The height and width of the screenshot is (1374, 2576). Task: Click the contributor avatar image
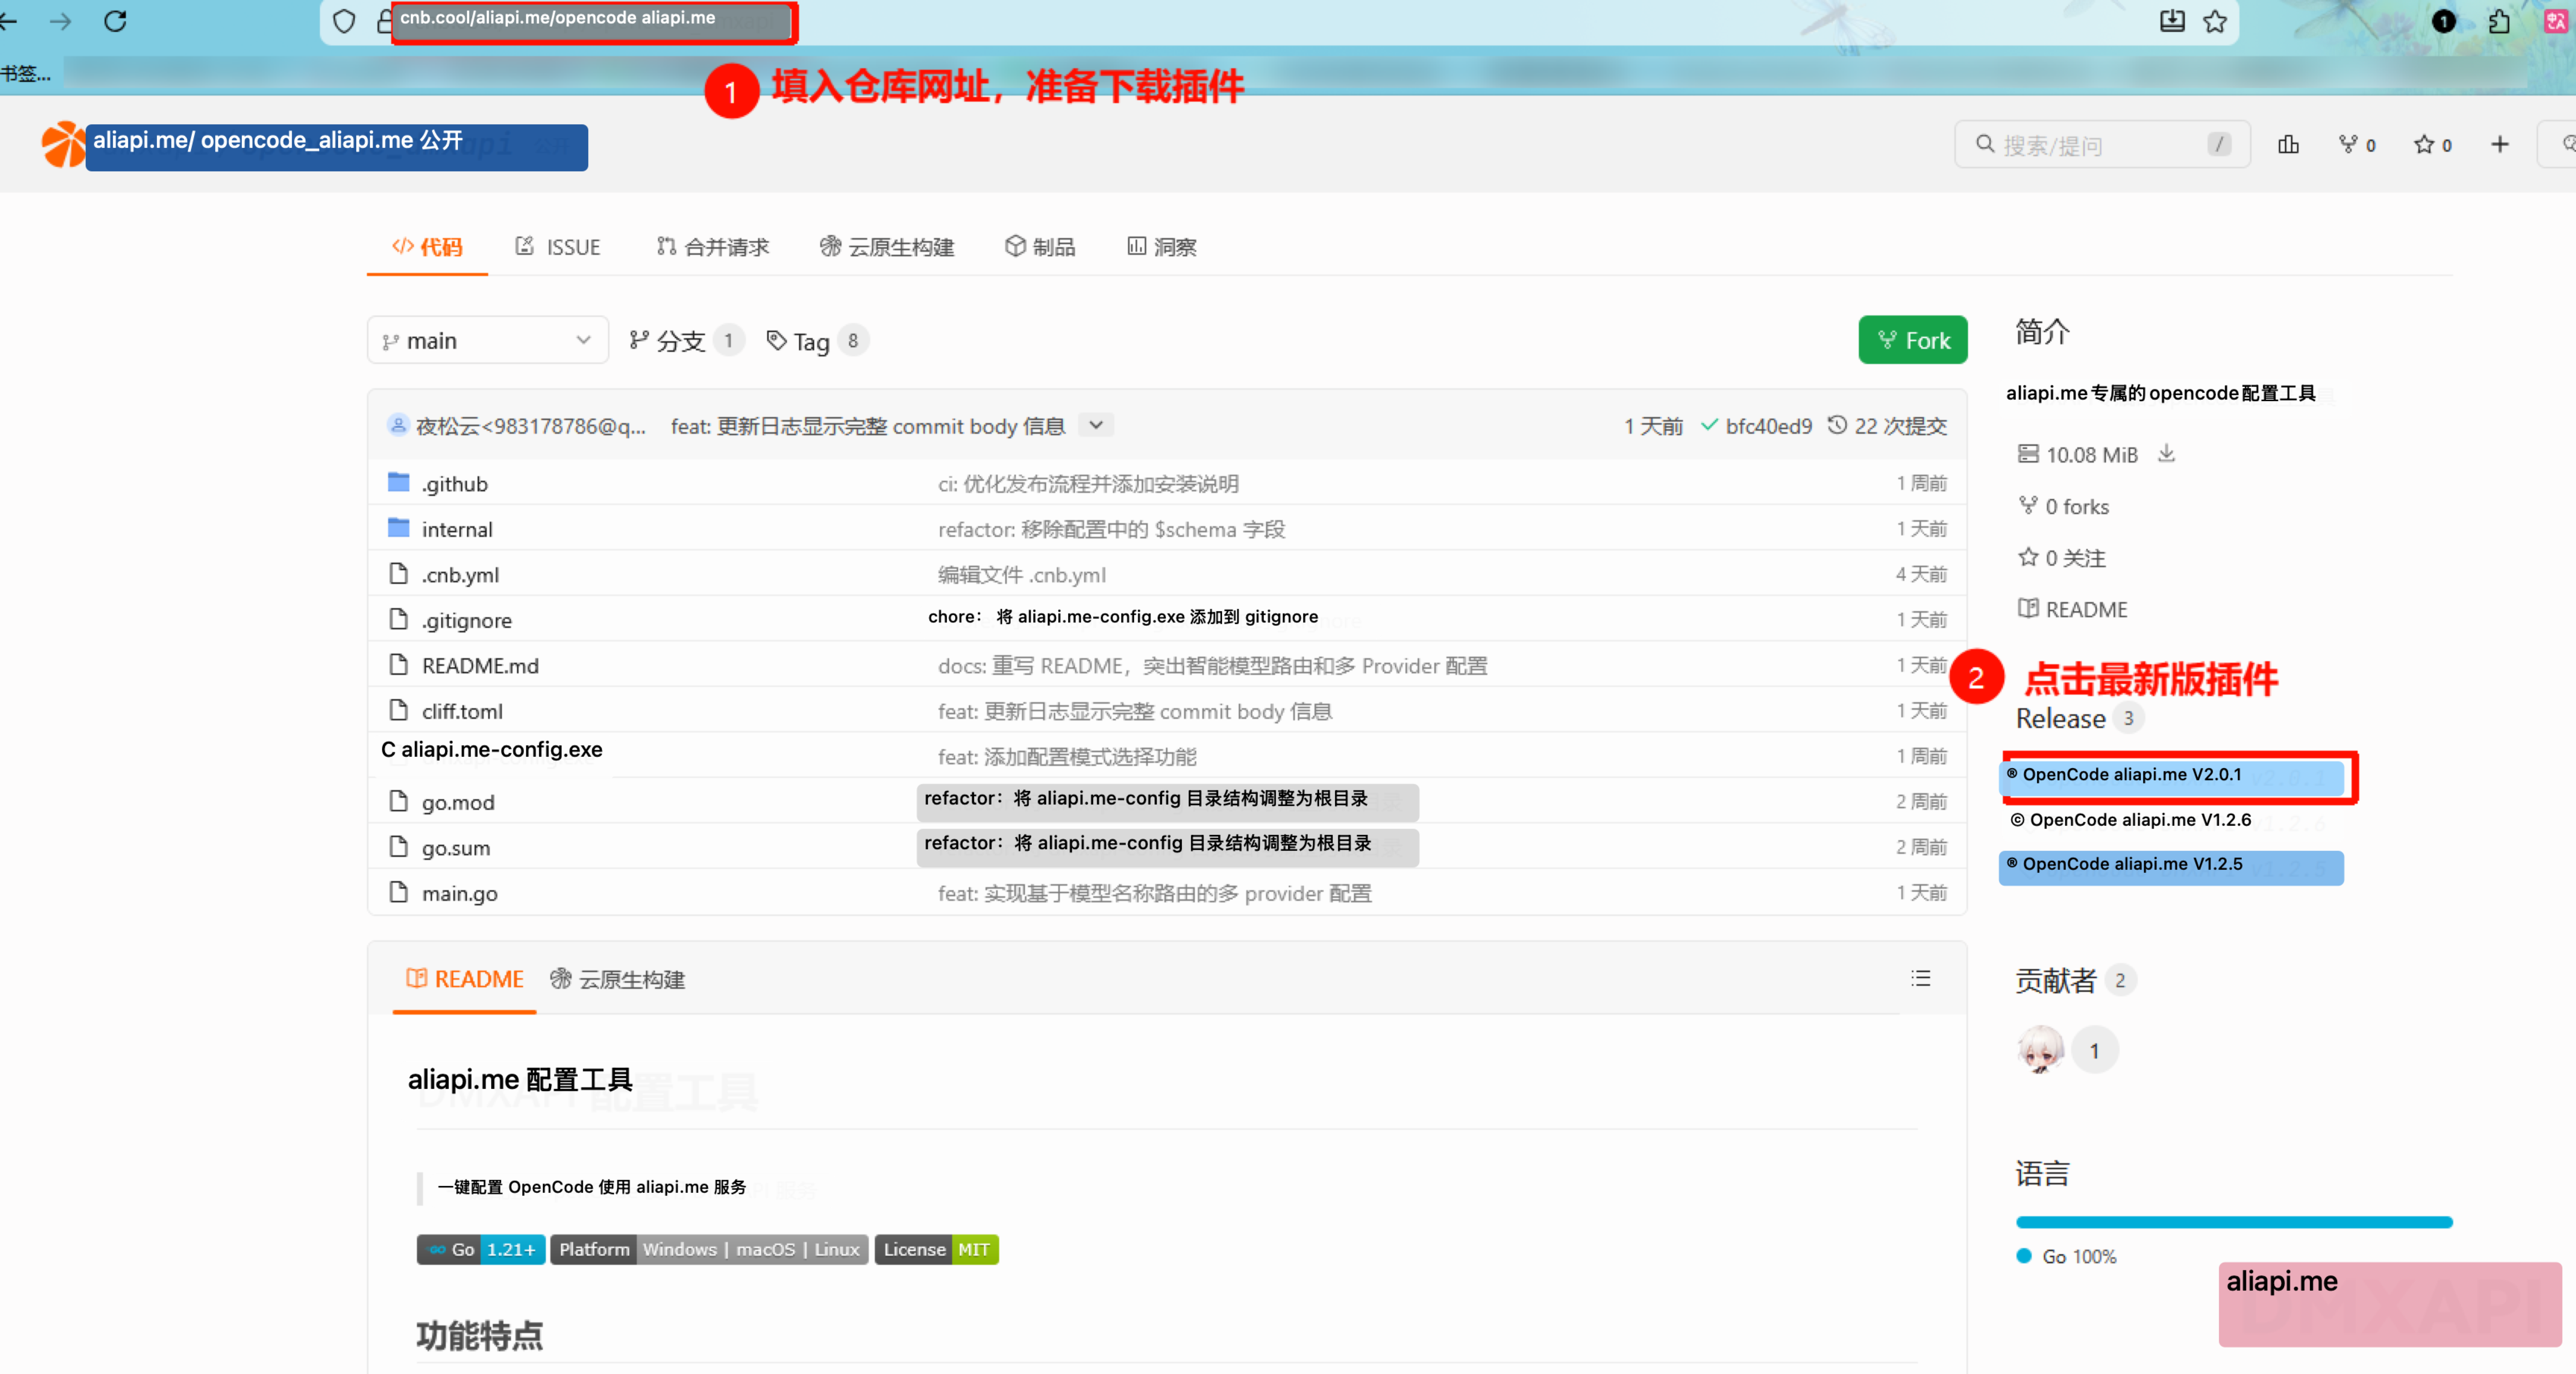(2040, 1050)
